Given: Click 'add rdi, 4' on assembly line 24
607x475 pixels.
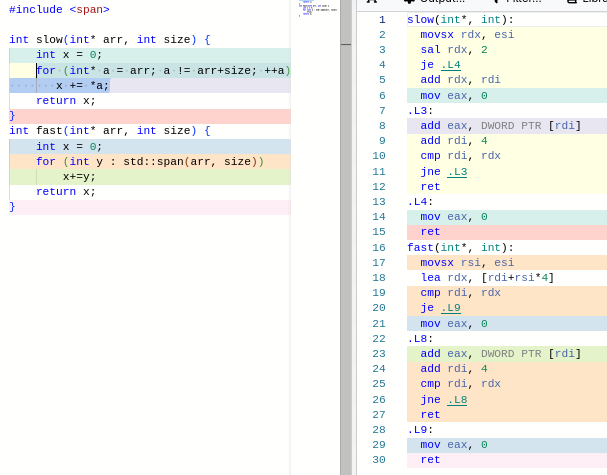Looking at the screenshot, I should pos(454,369).
